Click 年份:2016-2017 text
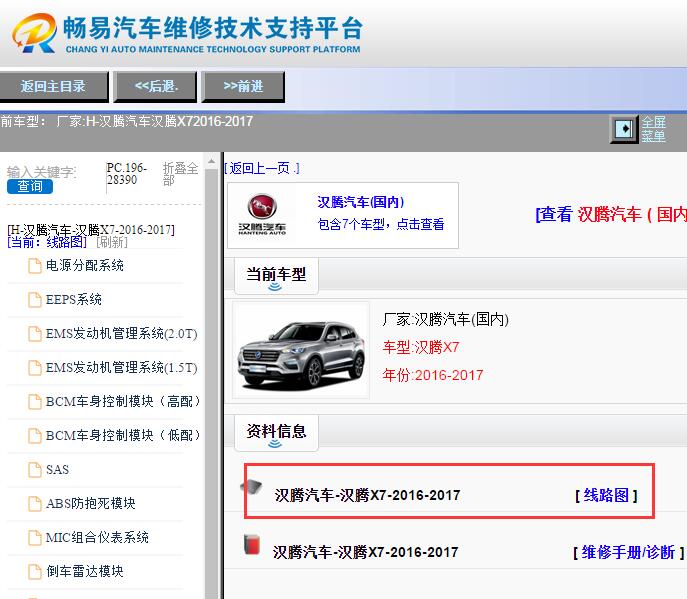The width and height of the screenshot is (687, 599). (x=432, y=375)
